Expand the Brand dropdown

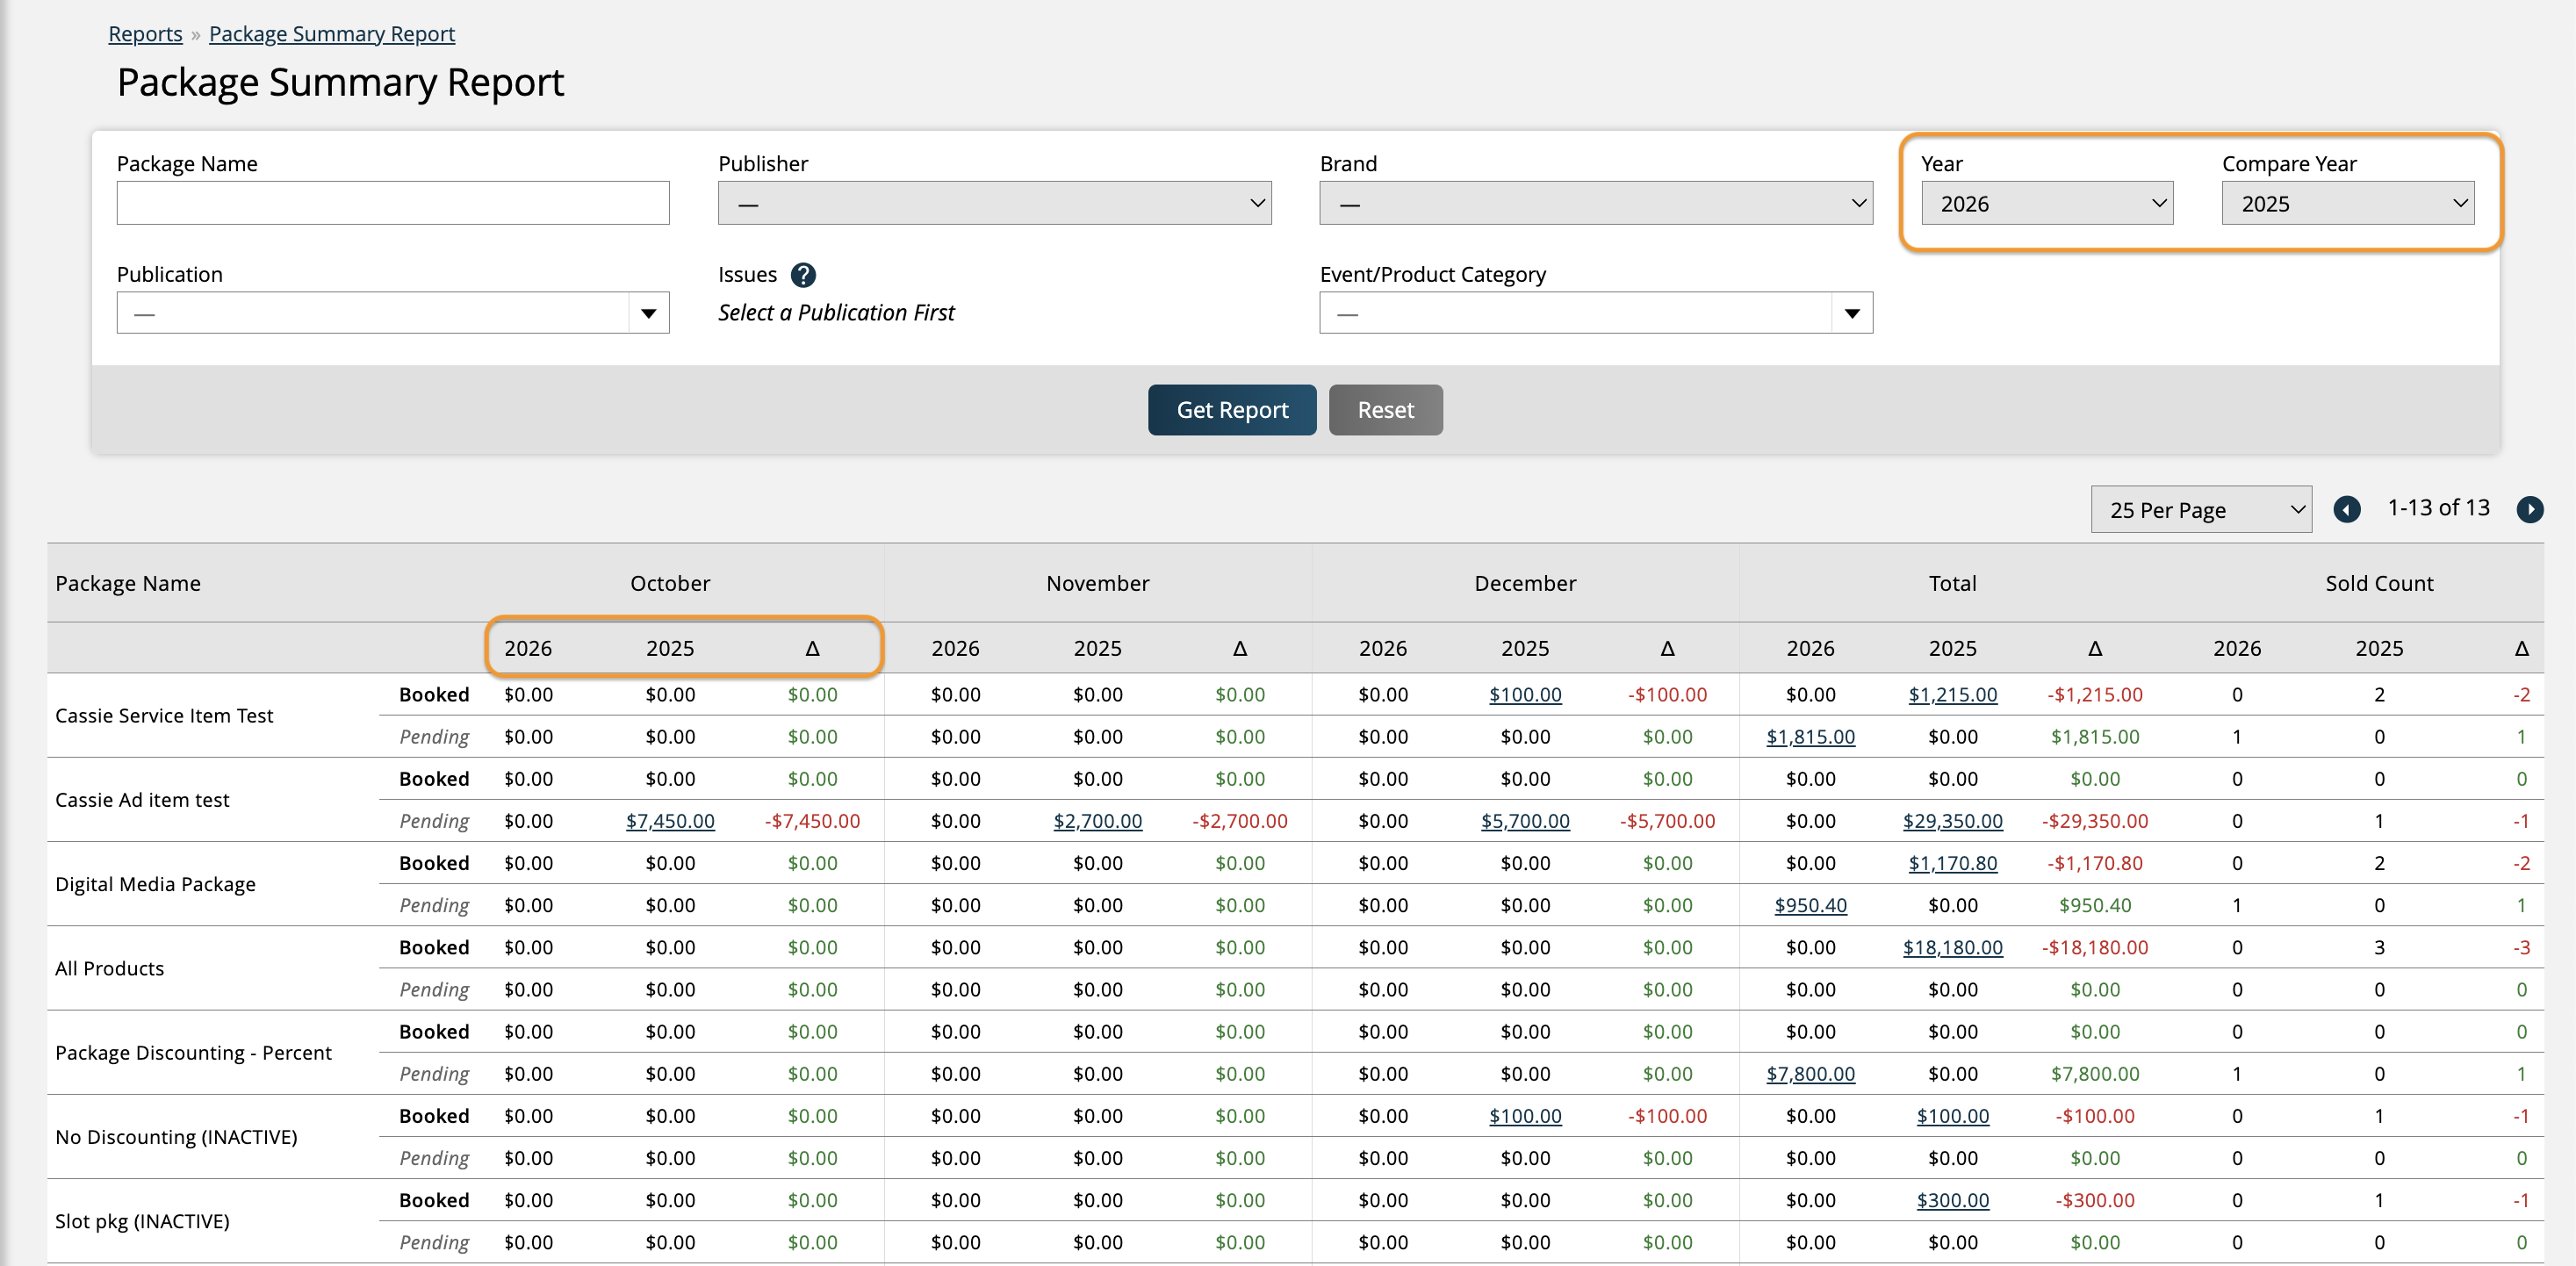(1595, 203)
